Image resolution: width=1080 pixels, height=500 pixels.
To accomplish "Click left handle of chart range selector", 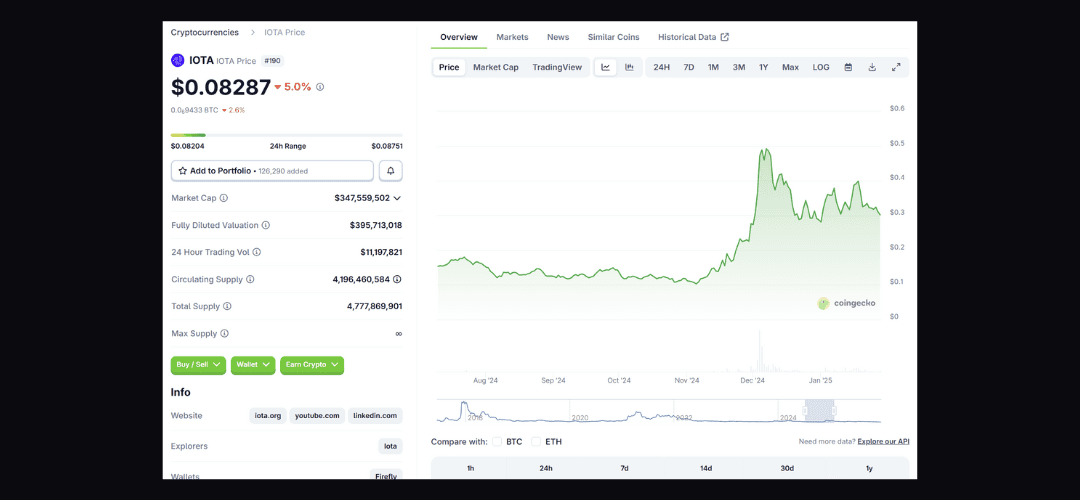I will pos(804,410).
